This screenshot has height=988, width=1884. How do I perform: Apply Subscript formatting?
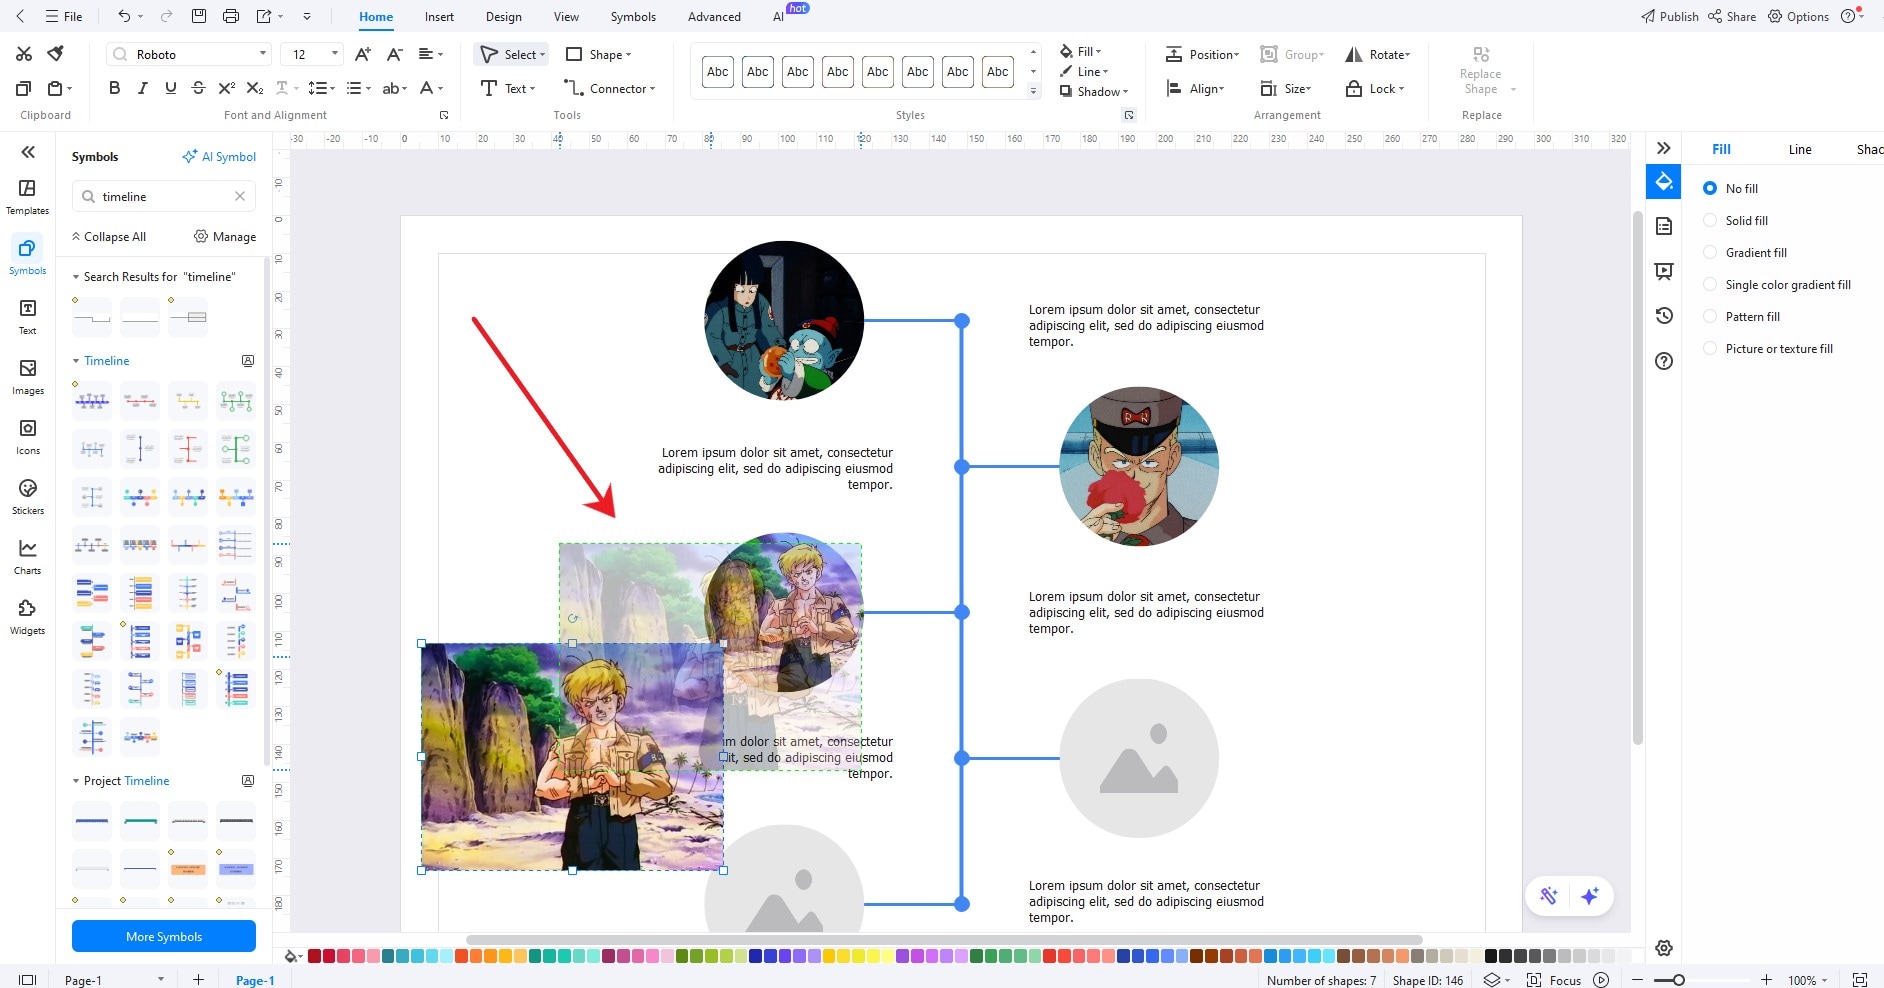pos(255,88)
